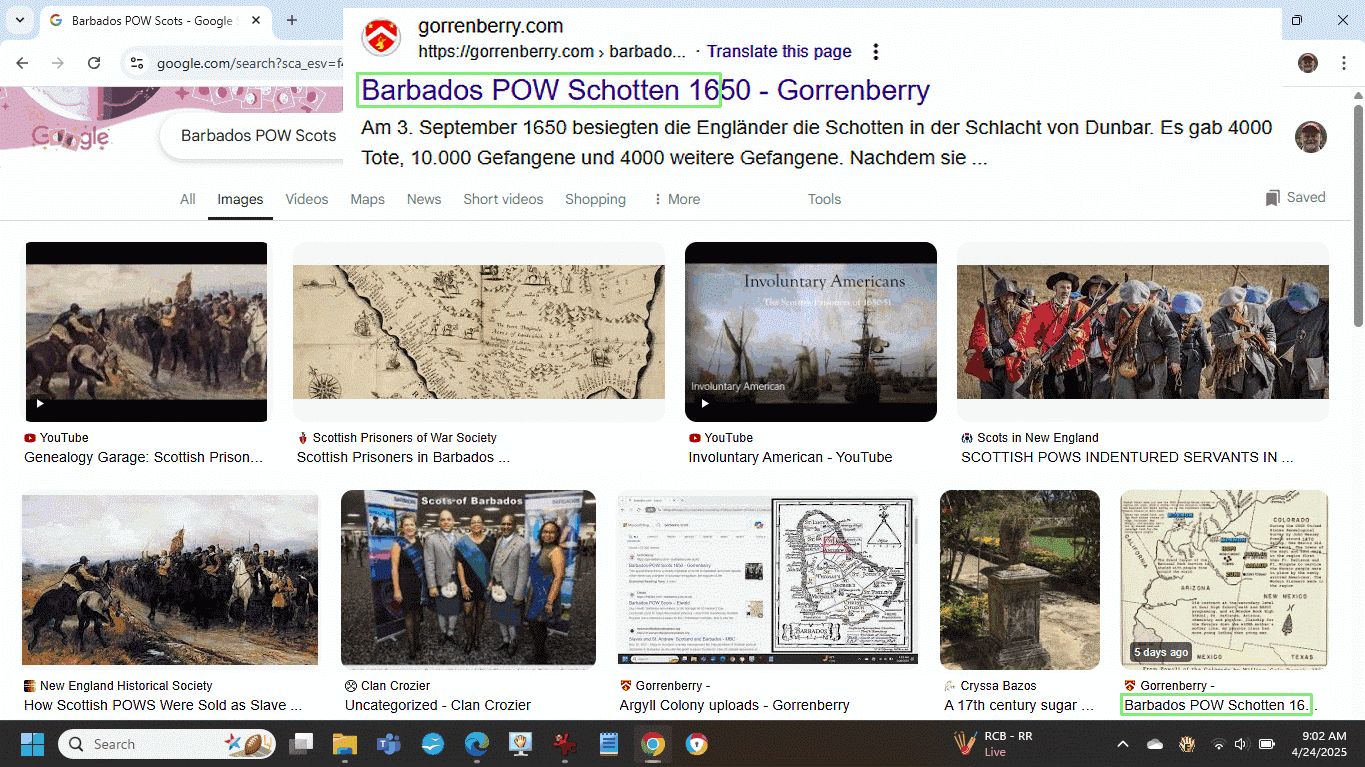Viewport: 1365px width, 767px height.
Task: Switch to the Short videos tab
Action: [x=503, y=199]
